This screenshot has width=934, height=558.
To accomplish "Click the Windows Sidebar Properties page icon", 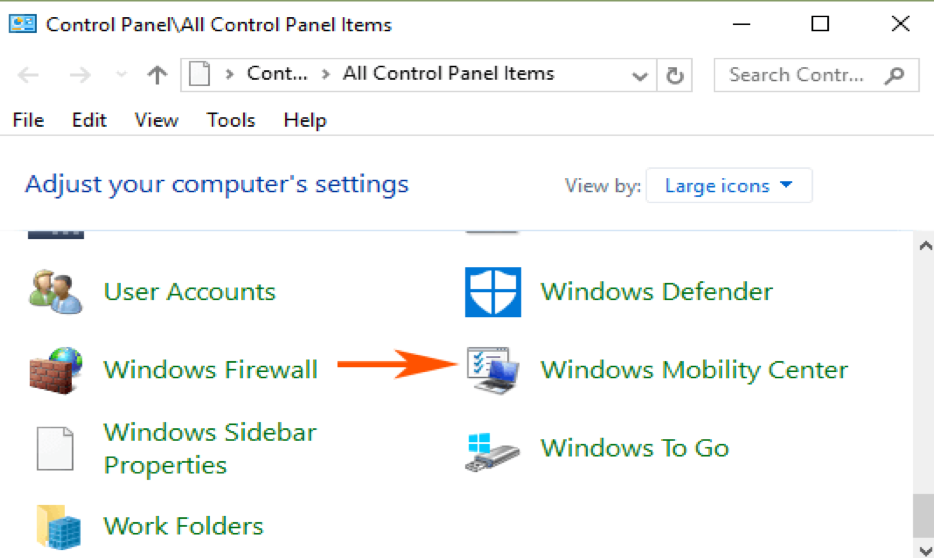I will click(x=54, y=448).
